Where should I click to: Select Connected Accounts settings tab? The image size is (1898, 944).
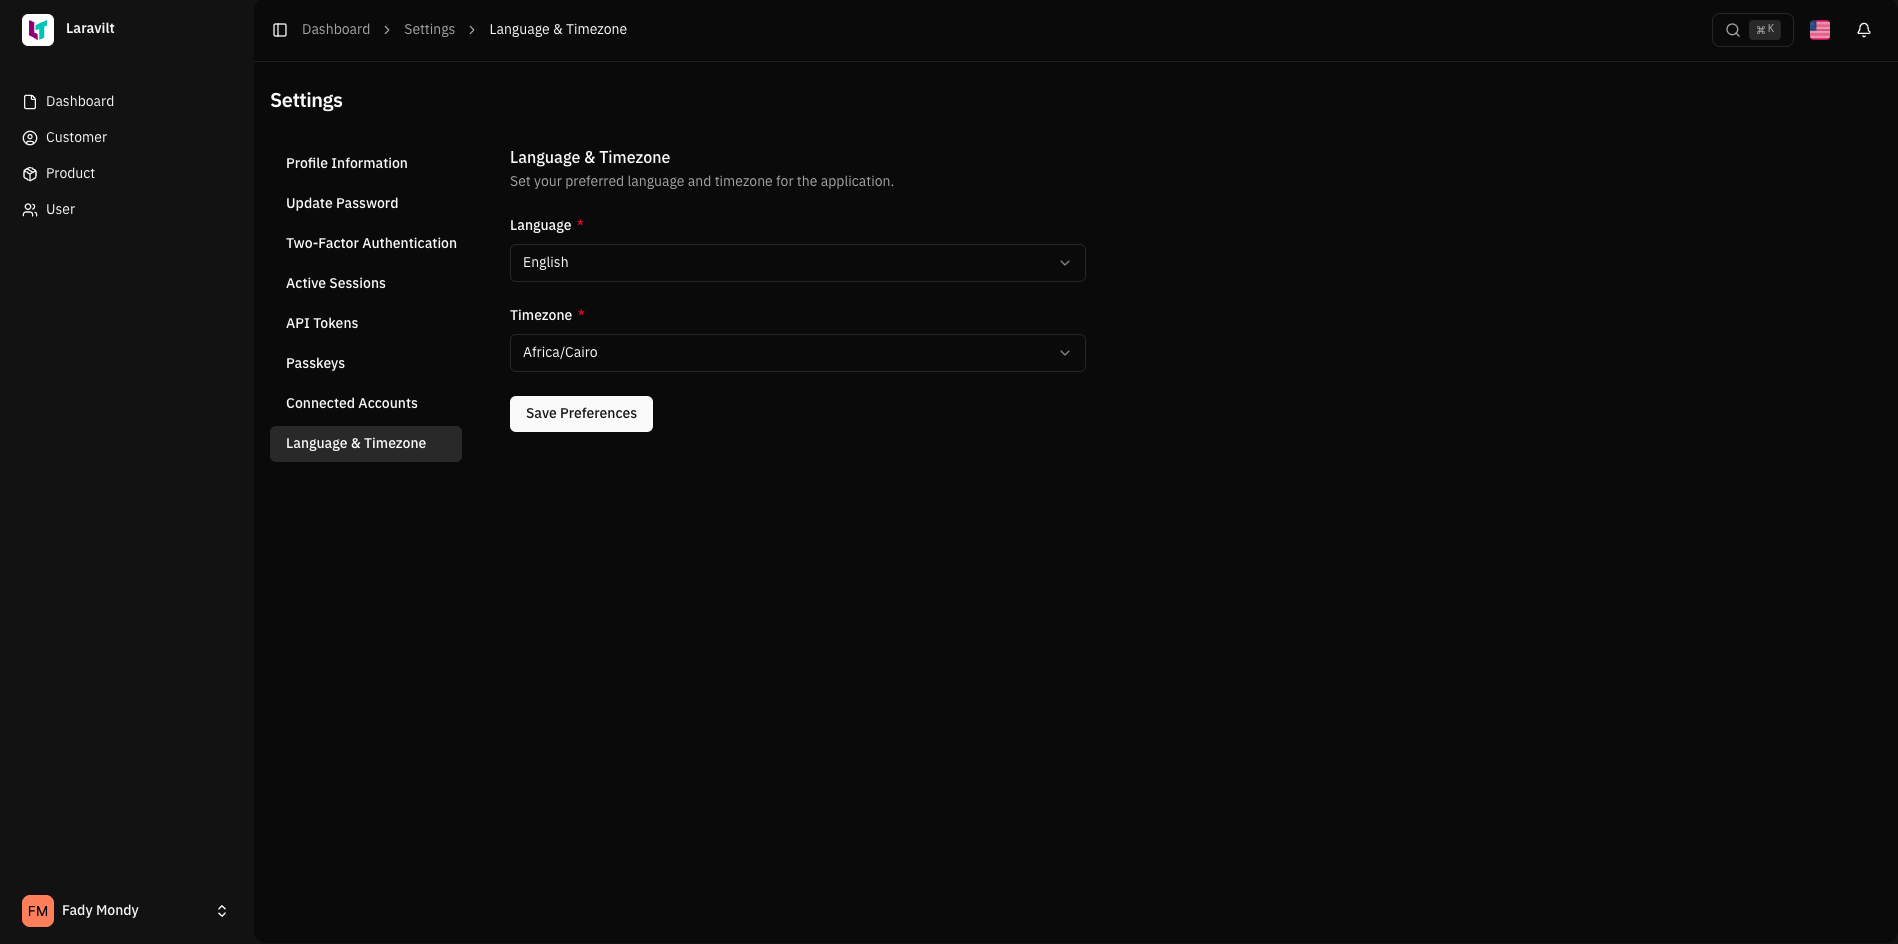(366, 404)
